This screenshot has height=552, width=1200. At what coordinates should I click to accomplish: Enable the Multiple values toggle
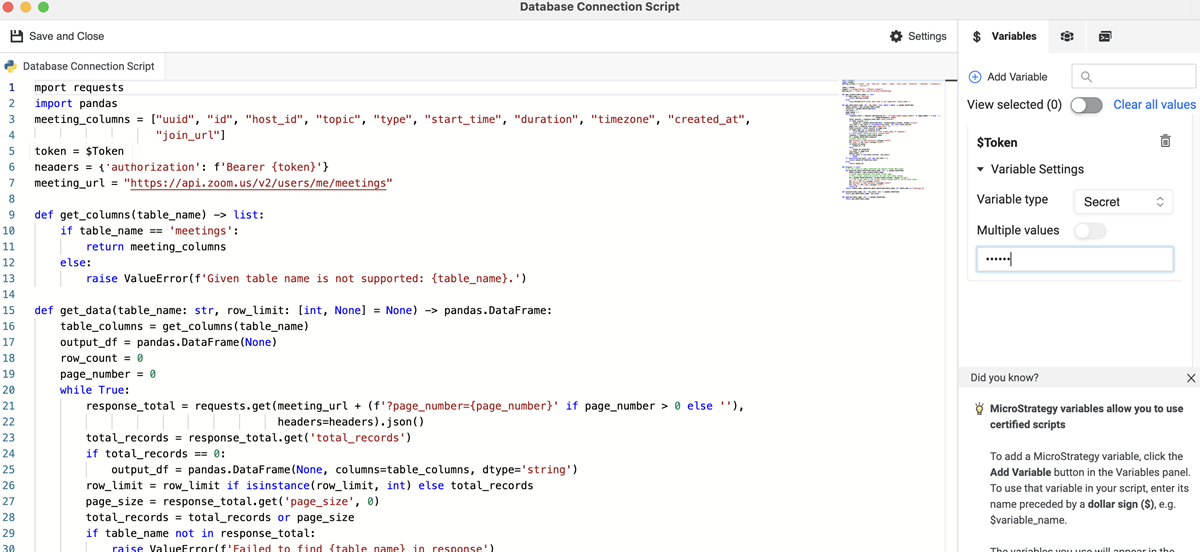click(1089, 231)
